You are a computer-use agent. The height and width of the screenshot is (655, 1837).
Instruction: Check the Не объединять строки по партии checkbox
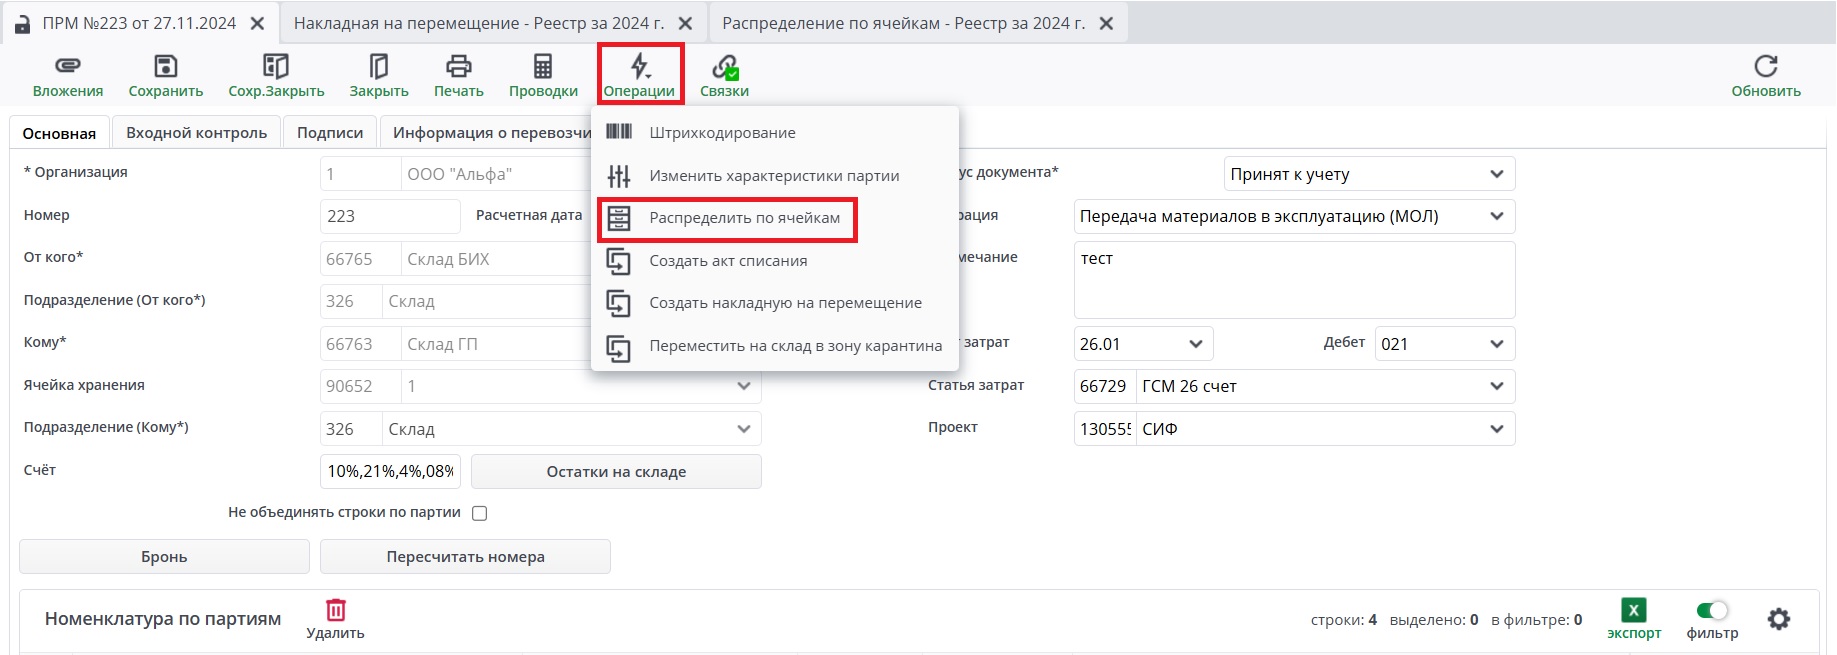(480, 513)
